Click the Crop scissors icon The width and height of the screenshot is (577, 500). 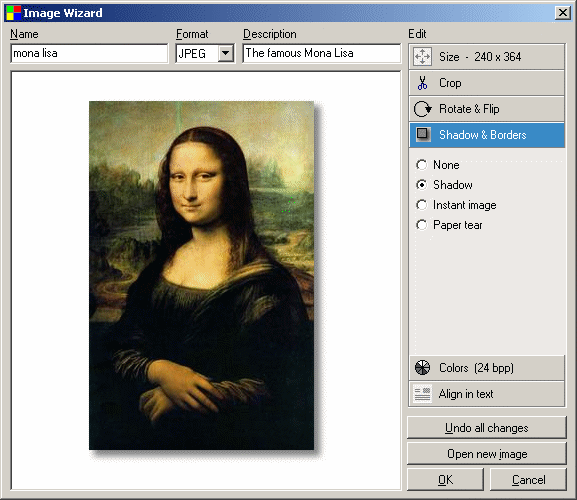coord(422,83)
